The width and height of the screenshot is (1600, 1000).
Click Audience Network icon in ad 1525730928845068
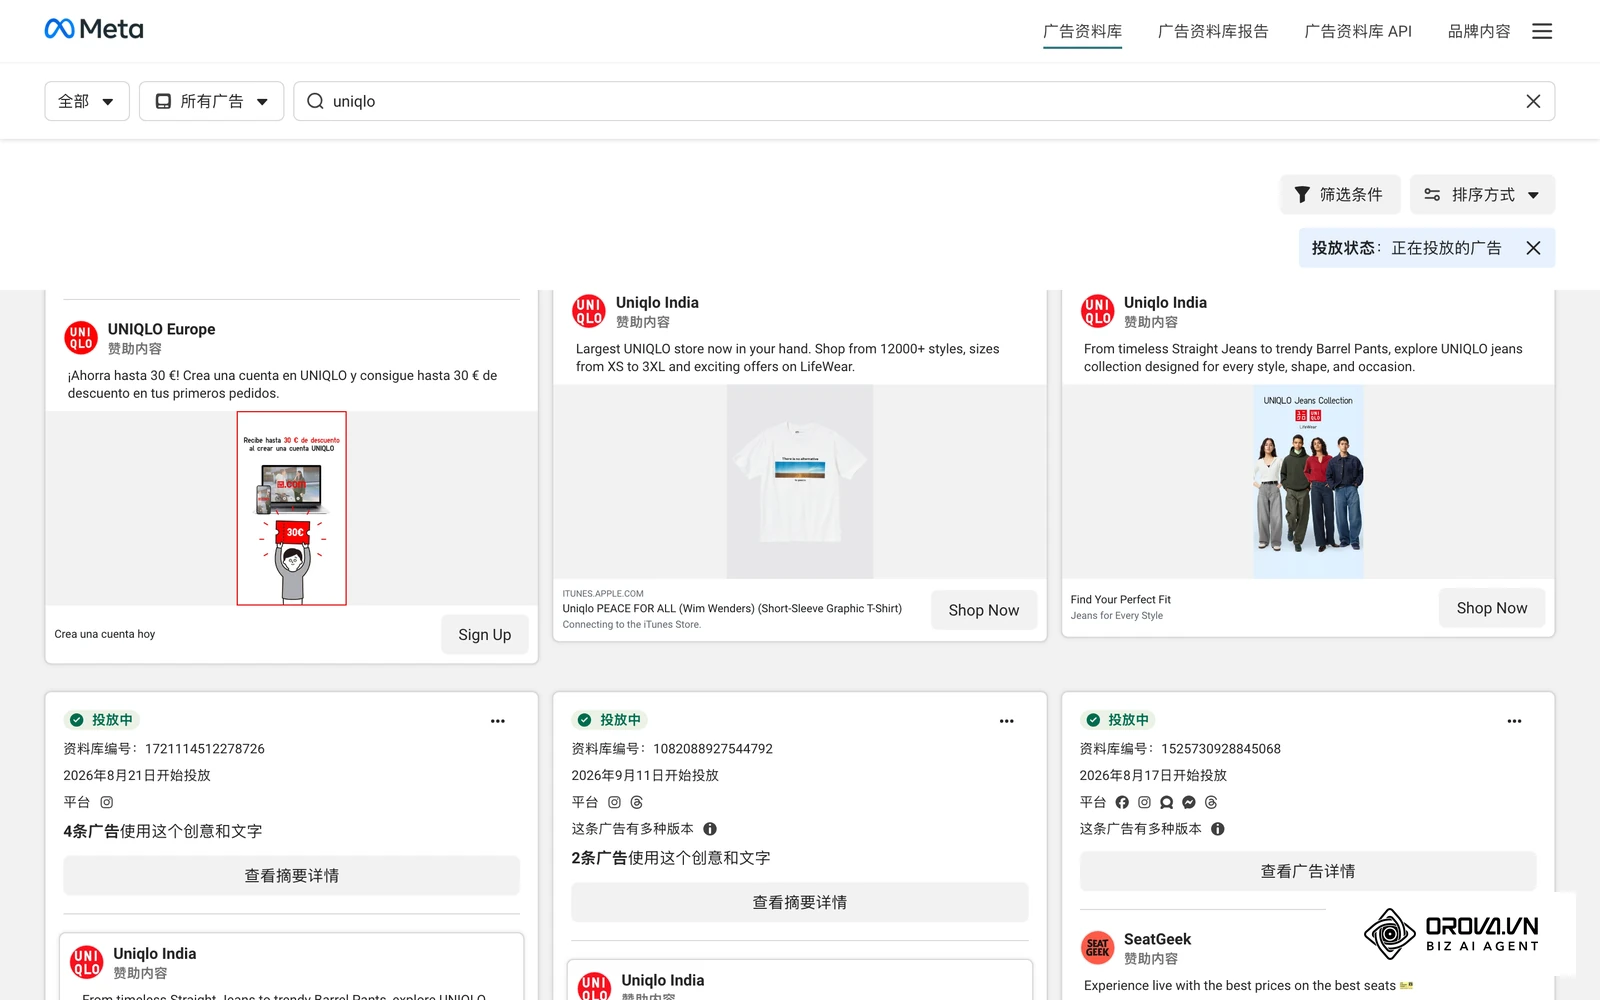pyautogui.click(x=1166, y=802)
